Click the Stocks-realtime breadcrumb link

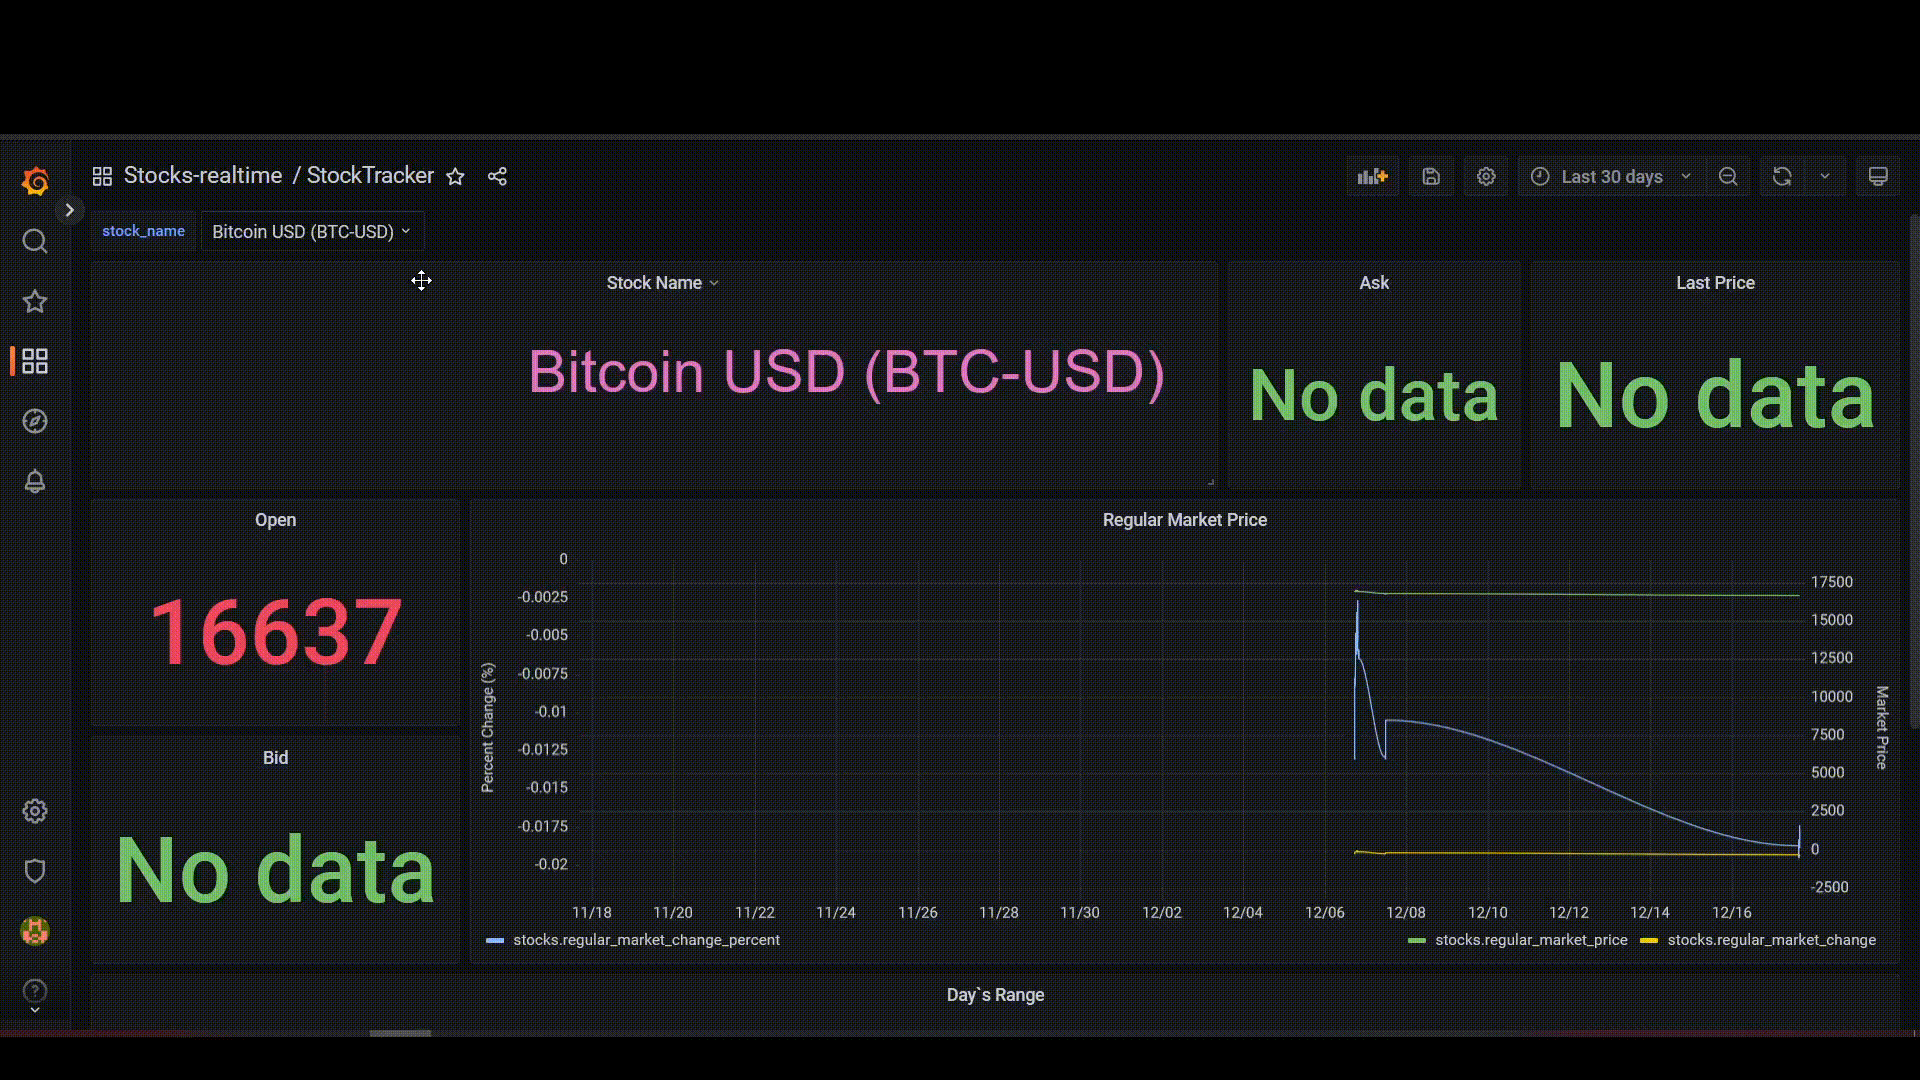(203, 174)
